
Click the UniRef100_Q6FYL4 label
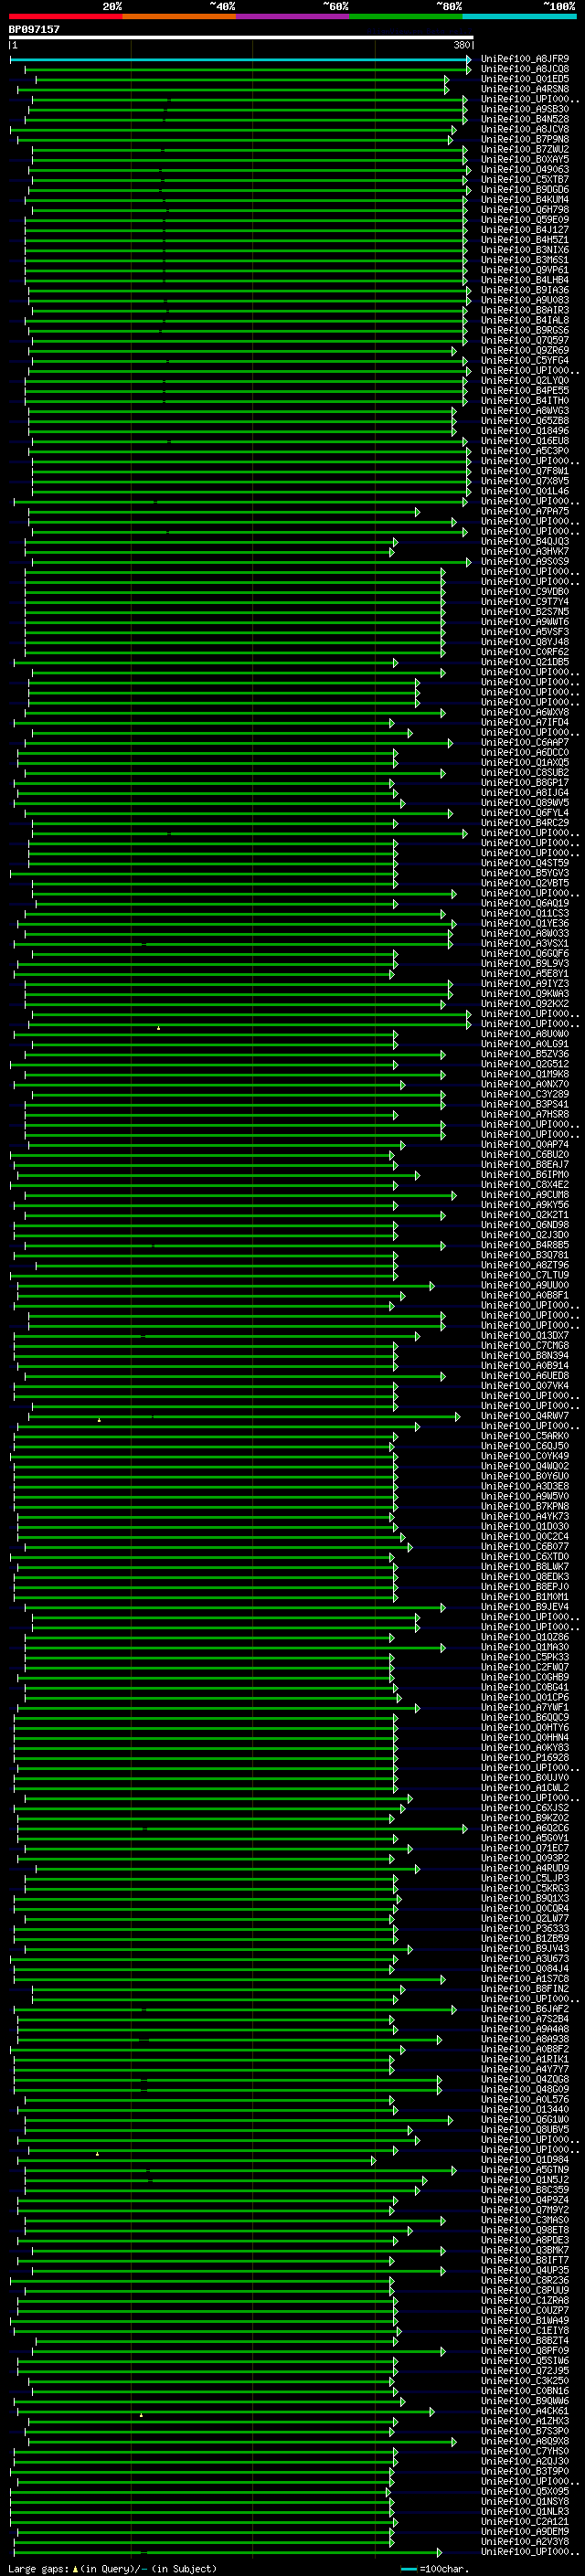pos(525,813)
